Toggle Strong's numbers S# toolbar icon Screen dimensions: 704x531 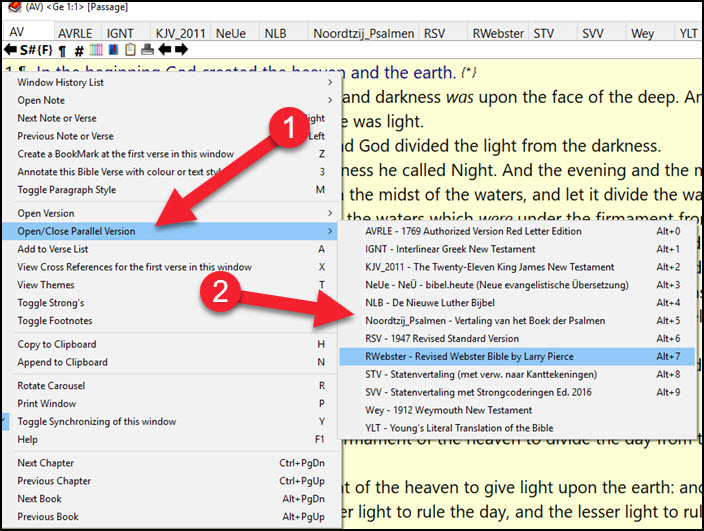point(28,50)
